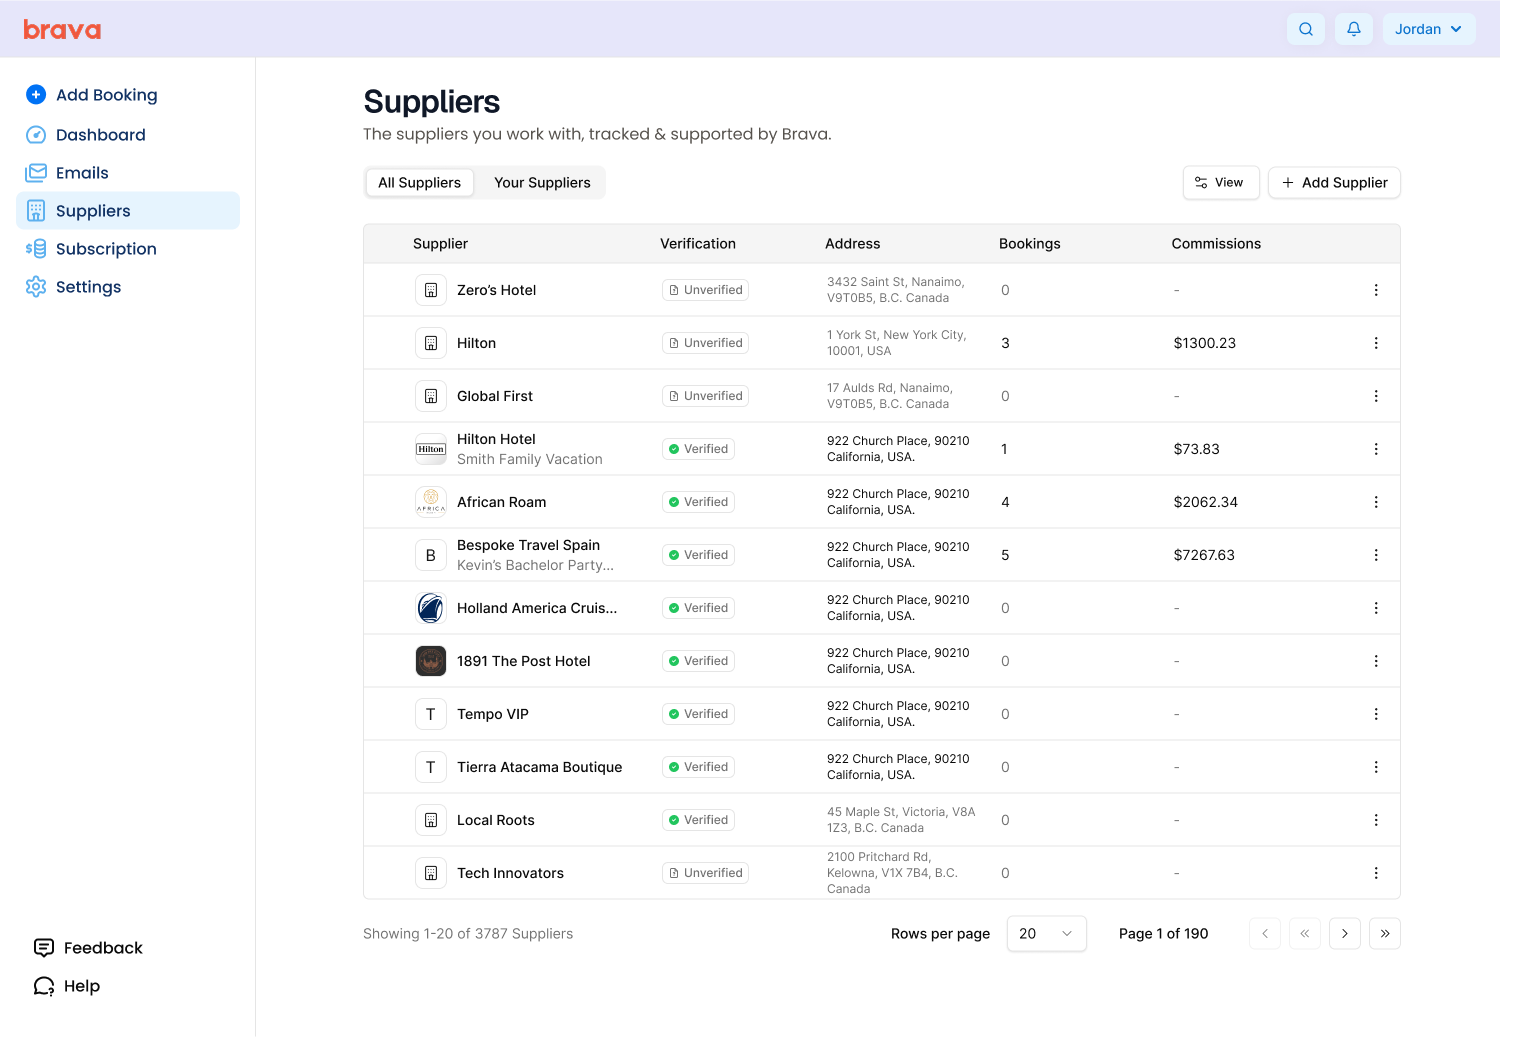Image resolution: width=1515 pixels, height=1044 pixels.
Task: Jump to last page double-arrow
Action: click(1384, 933)
